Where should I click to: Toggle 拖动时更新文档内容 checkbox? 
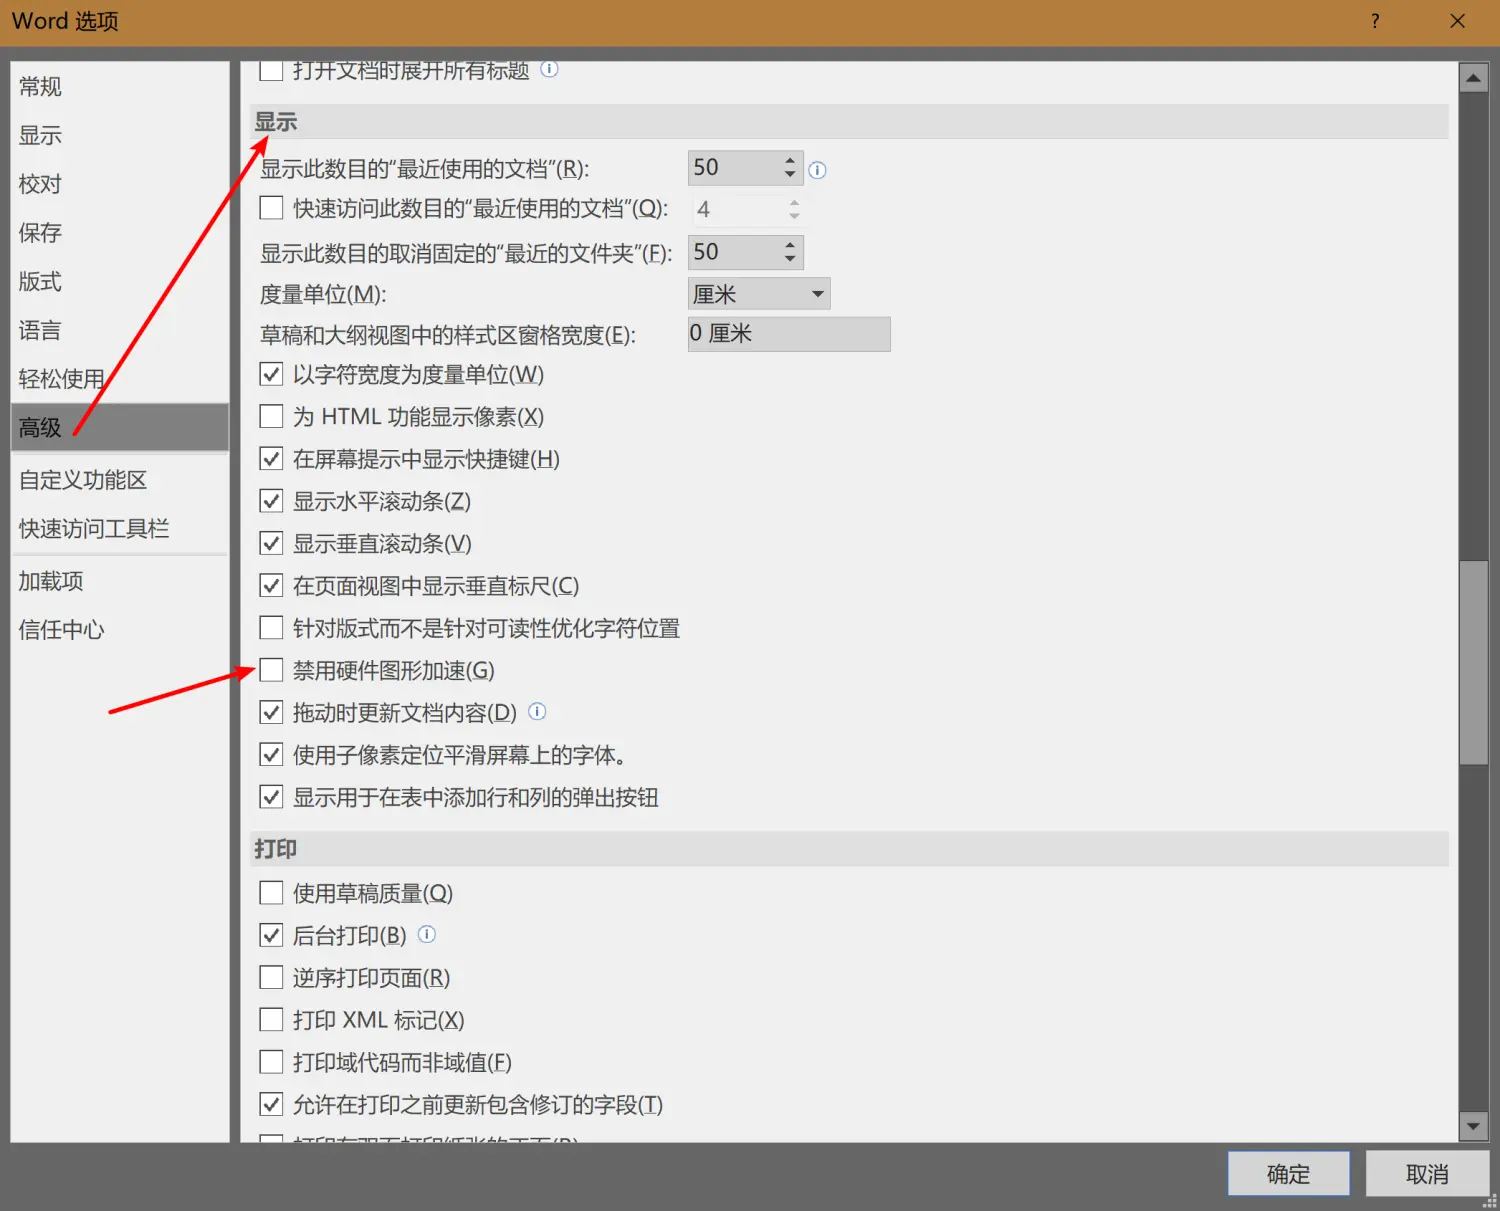click(x=271, y=712)
